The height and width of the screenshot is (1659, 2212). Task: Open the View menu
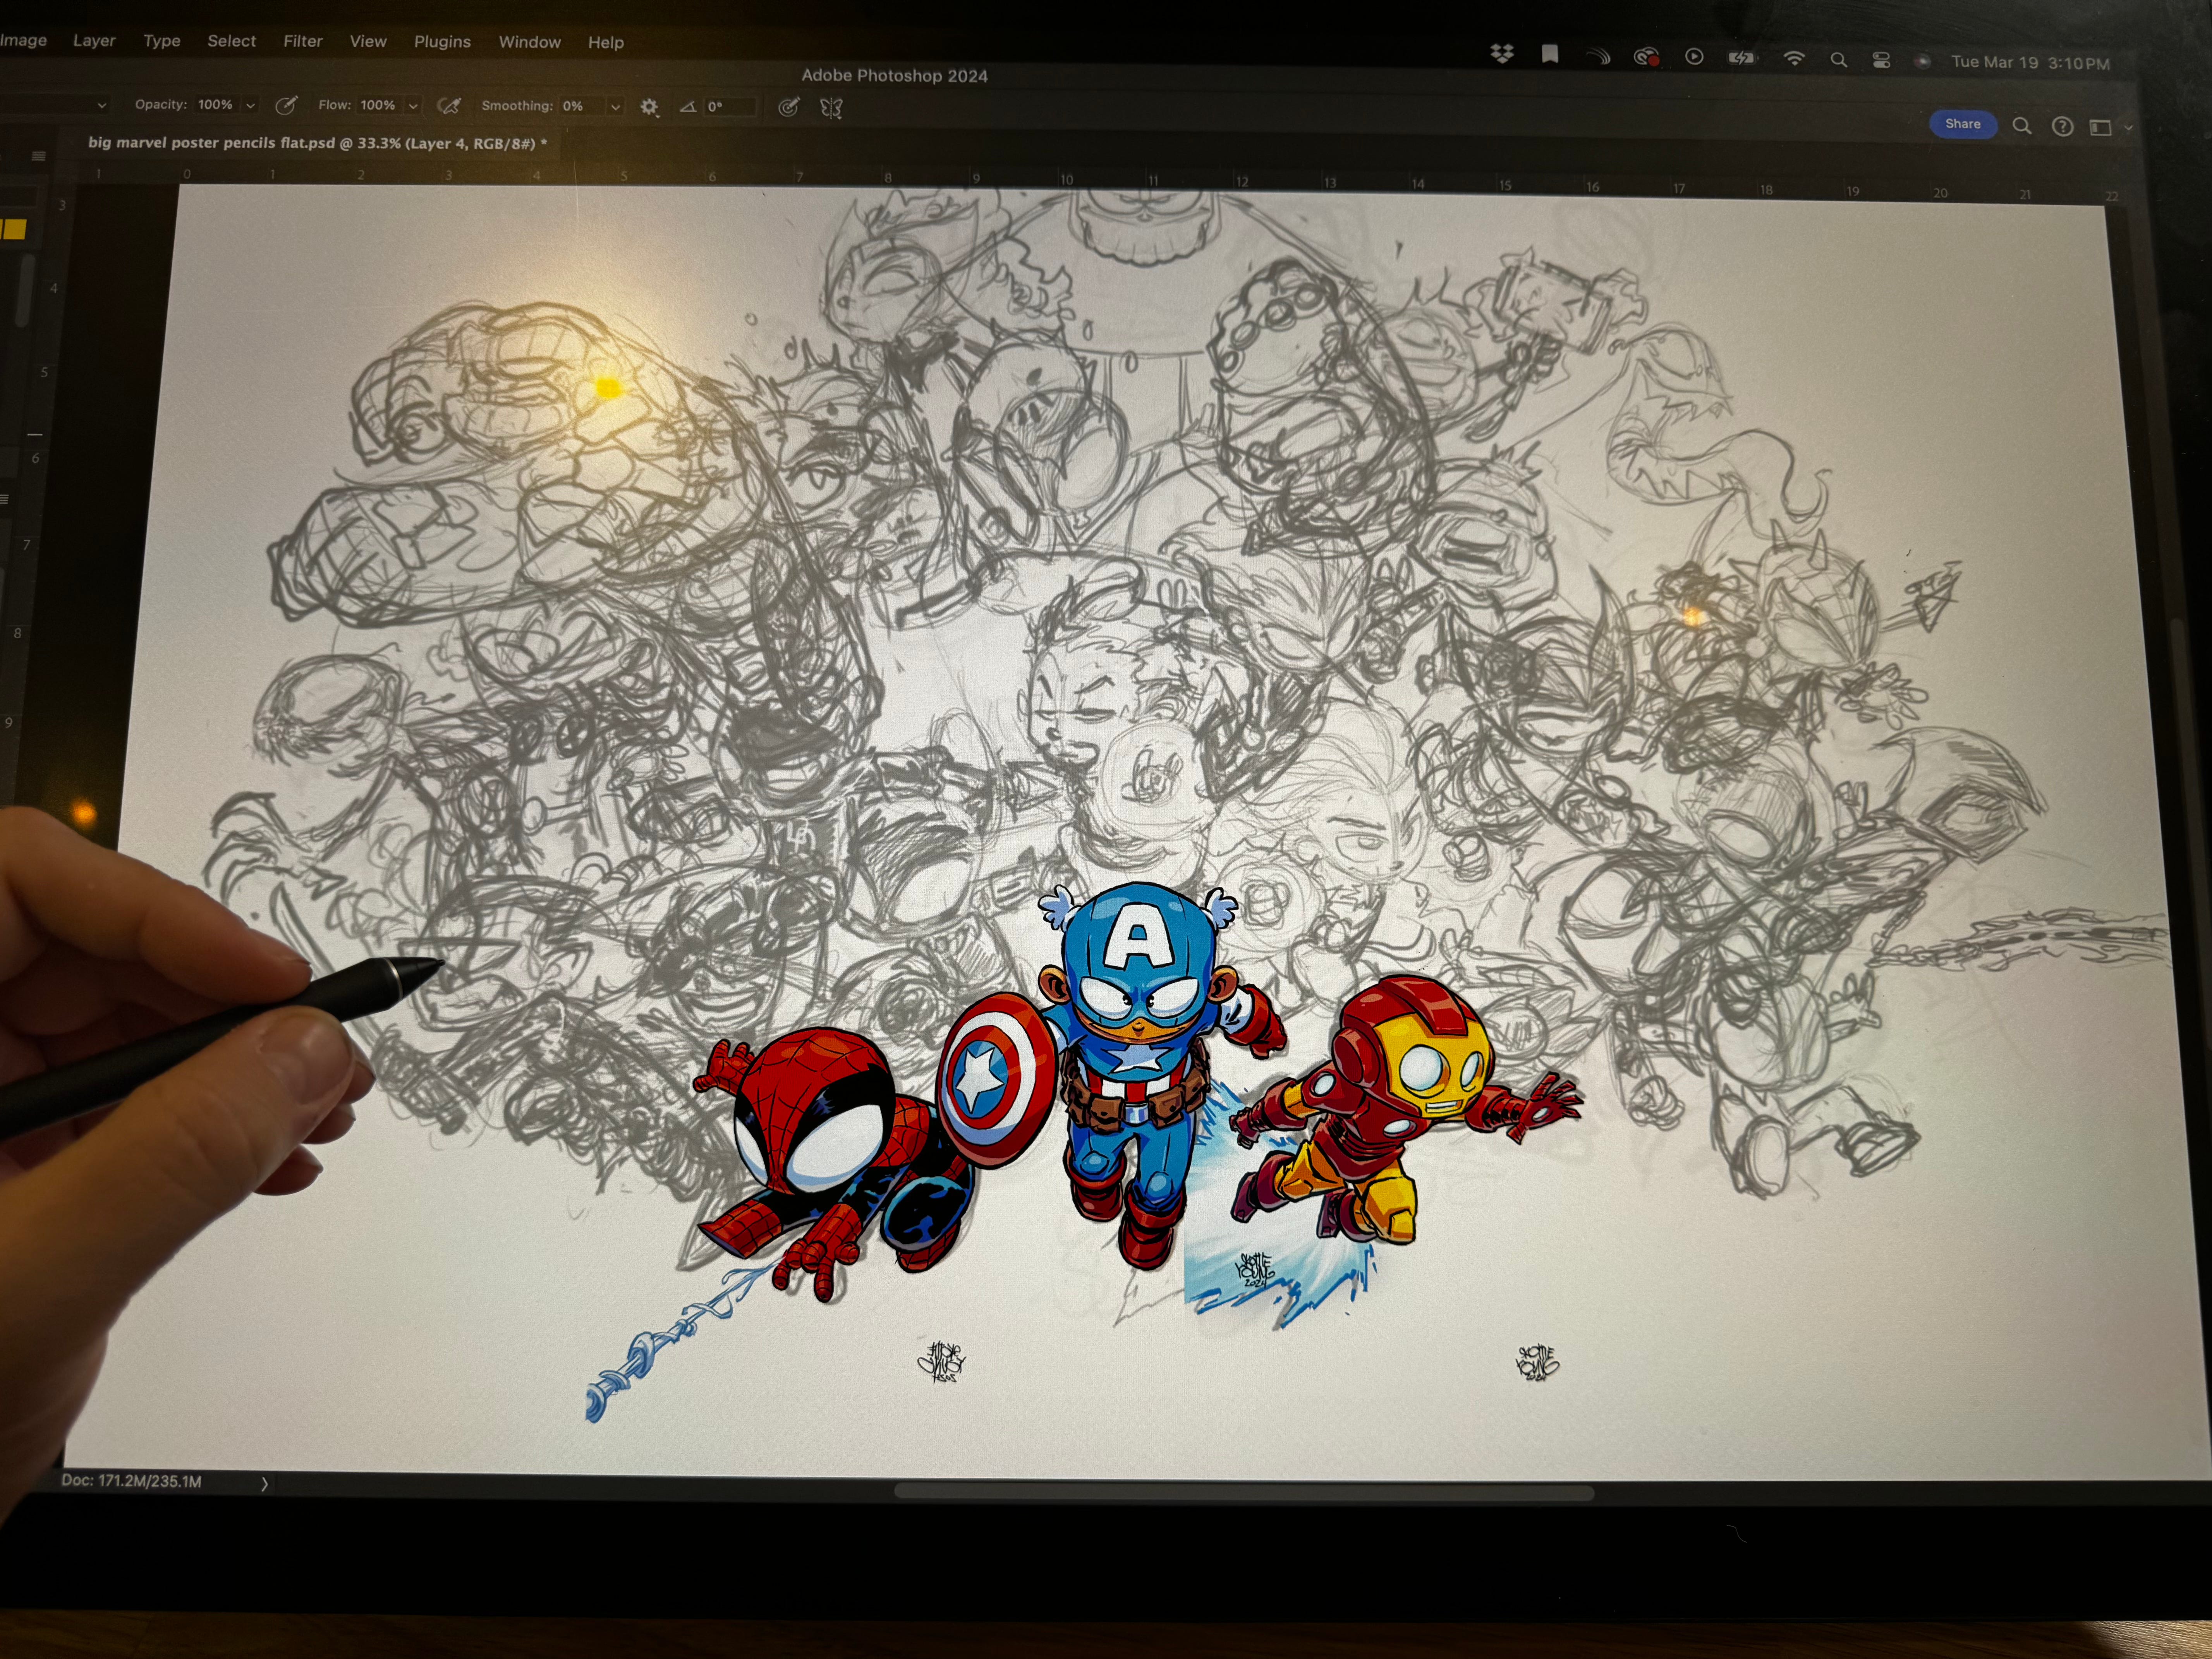368,41
